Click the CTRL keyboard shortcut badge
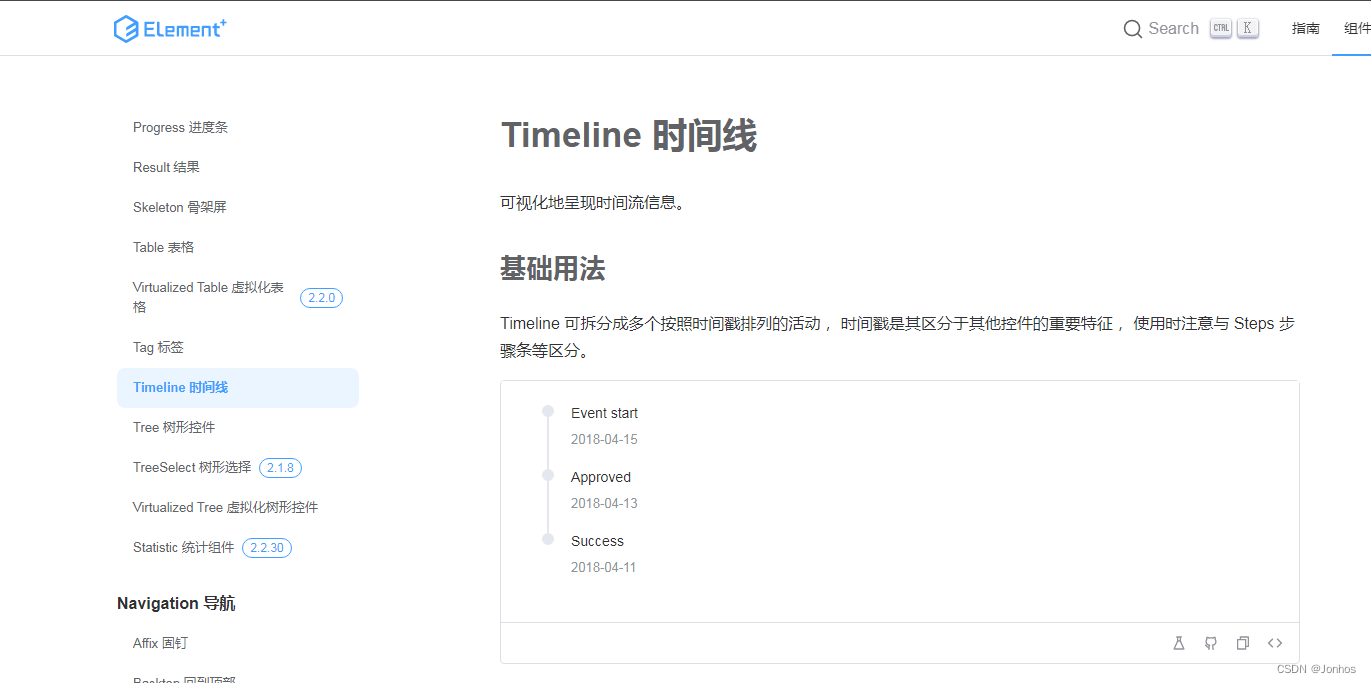Image resolution: width=1371 pixels, height=683 pixels. click(x=1220, y=28)
